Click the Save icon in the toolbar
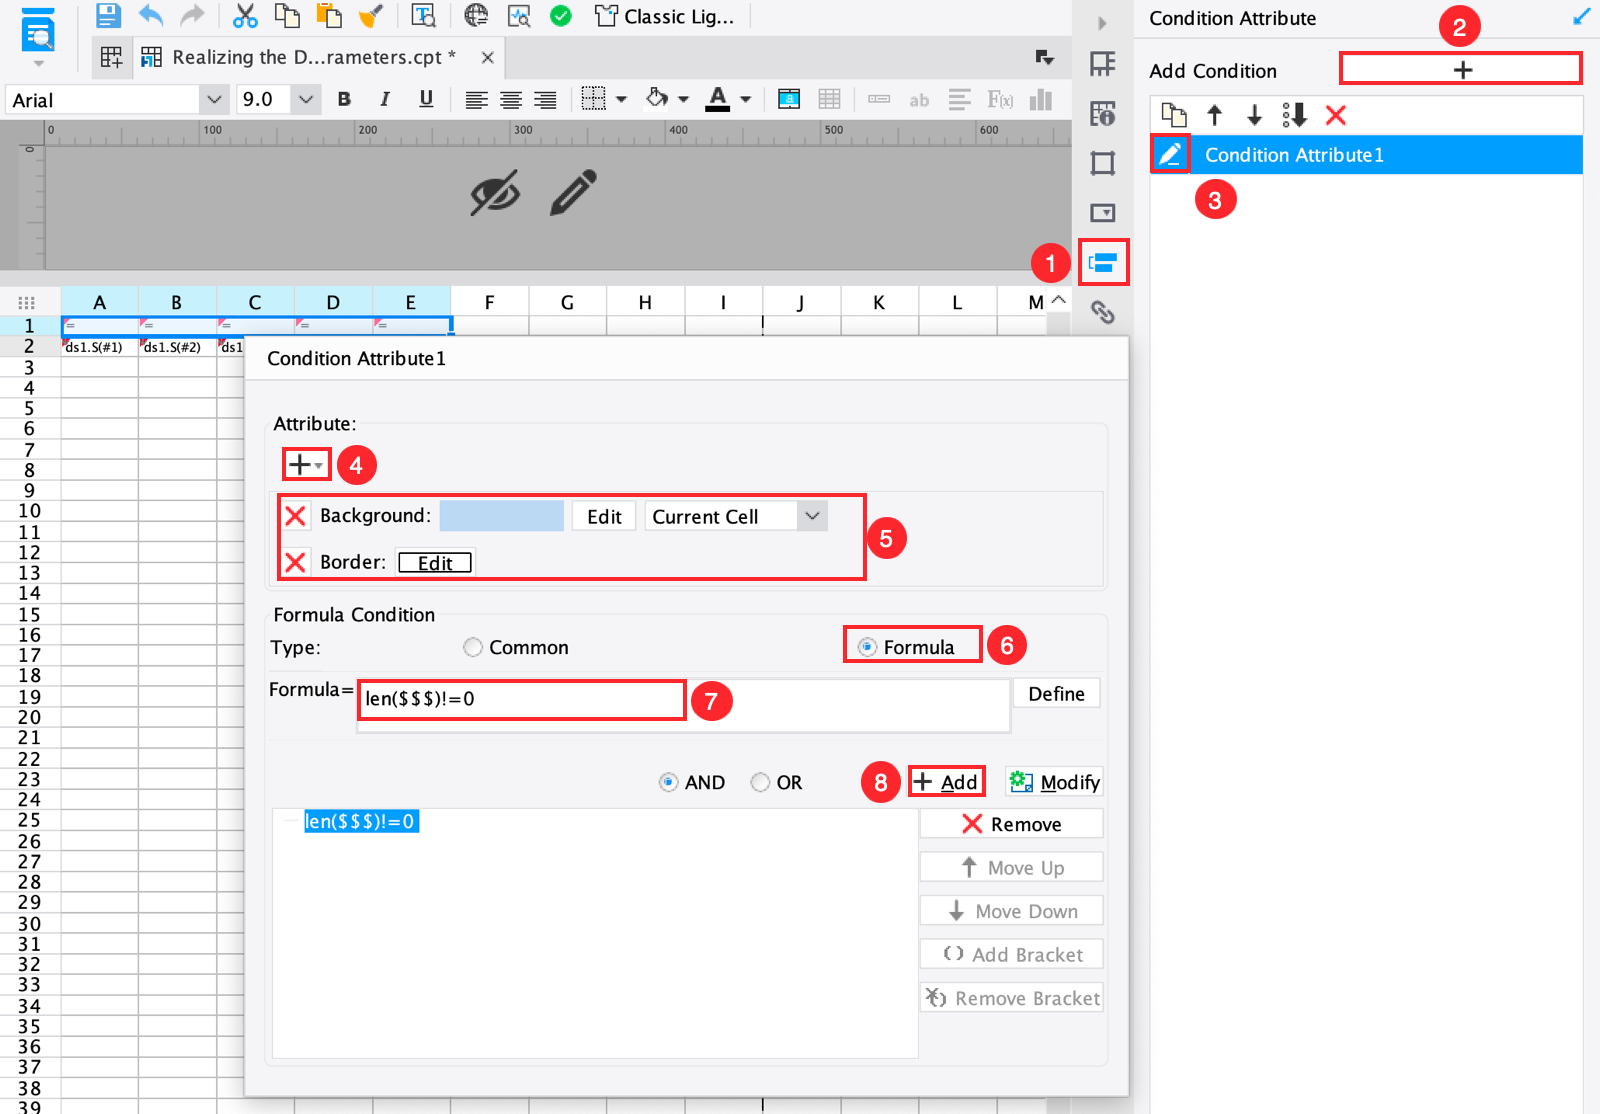 [x=108, y=15]
